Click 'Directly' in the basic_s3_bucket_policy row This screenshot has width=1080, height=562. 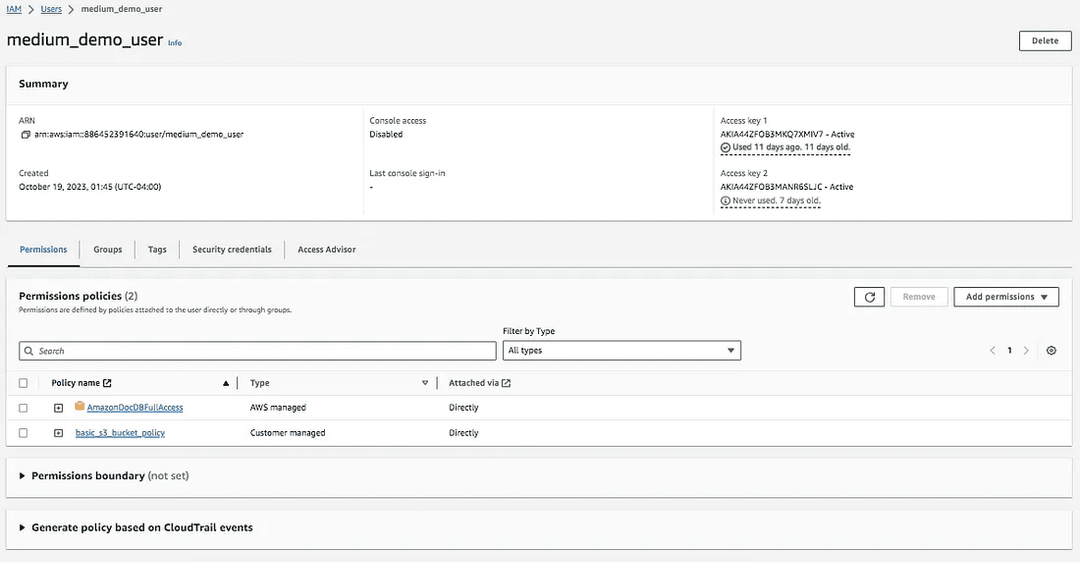click(464, 433)
